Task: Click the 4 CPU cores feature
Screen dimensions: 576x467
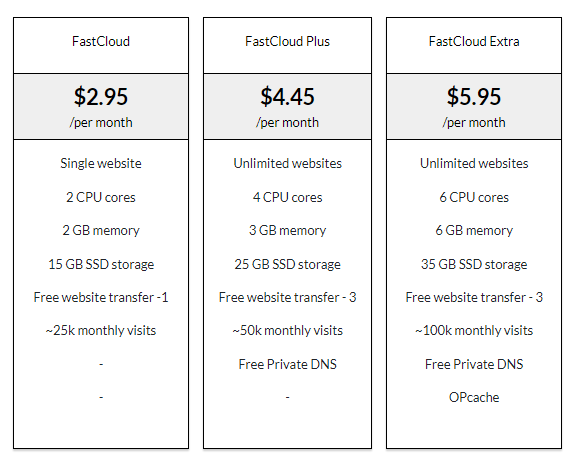Action: [x=287, y=197]
